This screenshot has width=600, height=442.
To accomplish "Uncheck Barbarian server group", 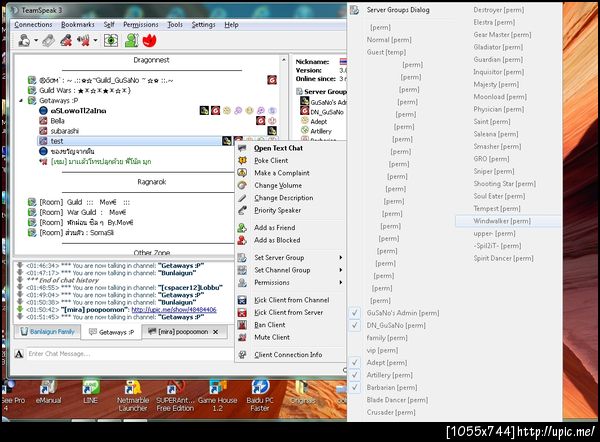I will (355, 387).
